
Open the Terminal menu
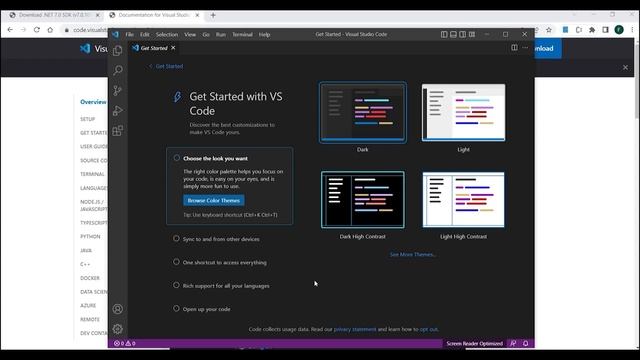point(242,35)
